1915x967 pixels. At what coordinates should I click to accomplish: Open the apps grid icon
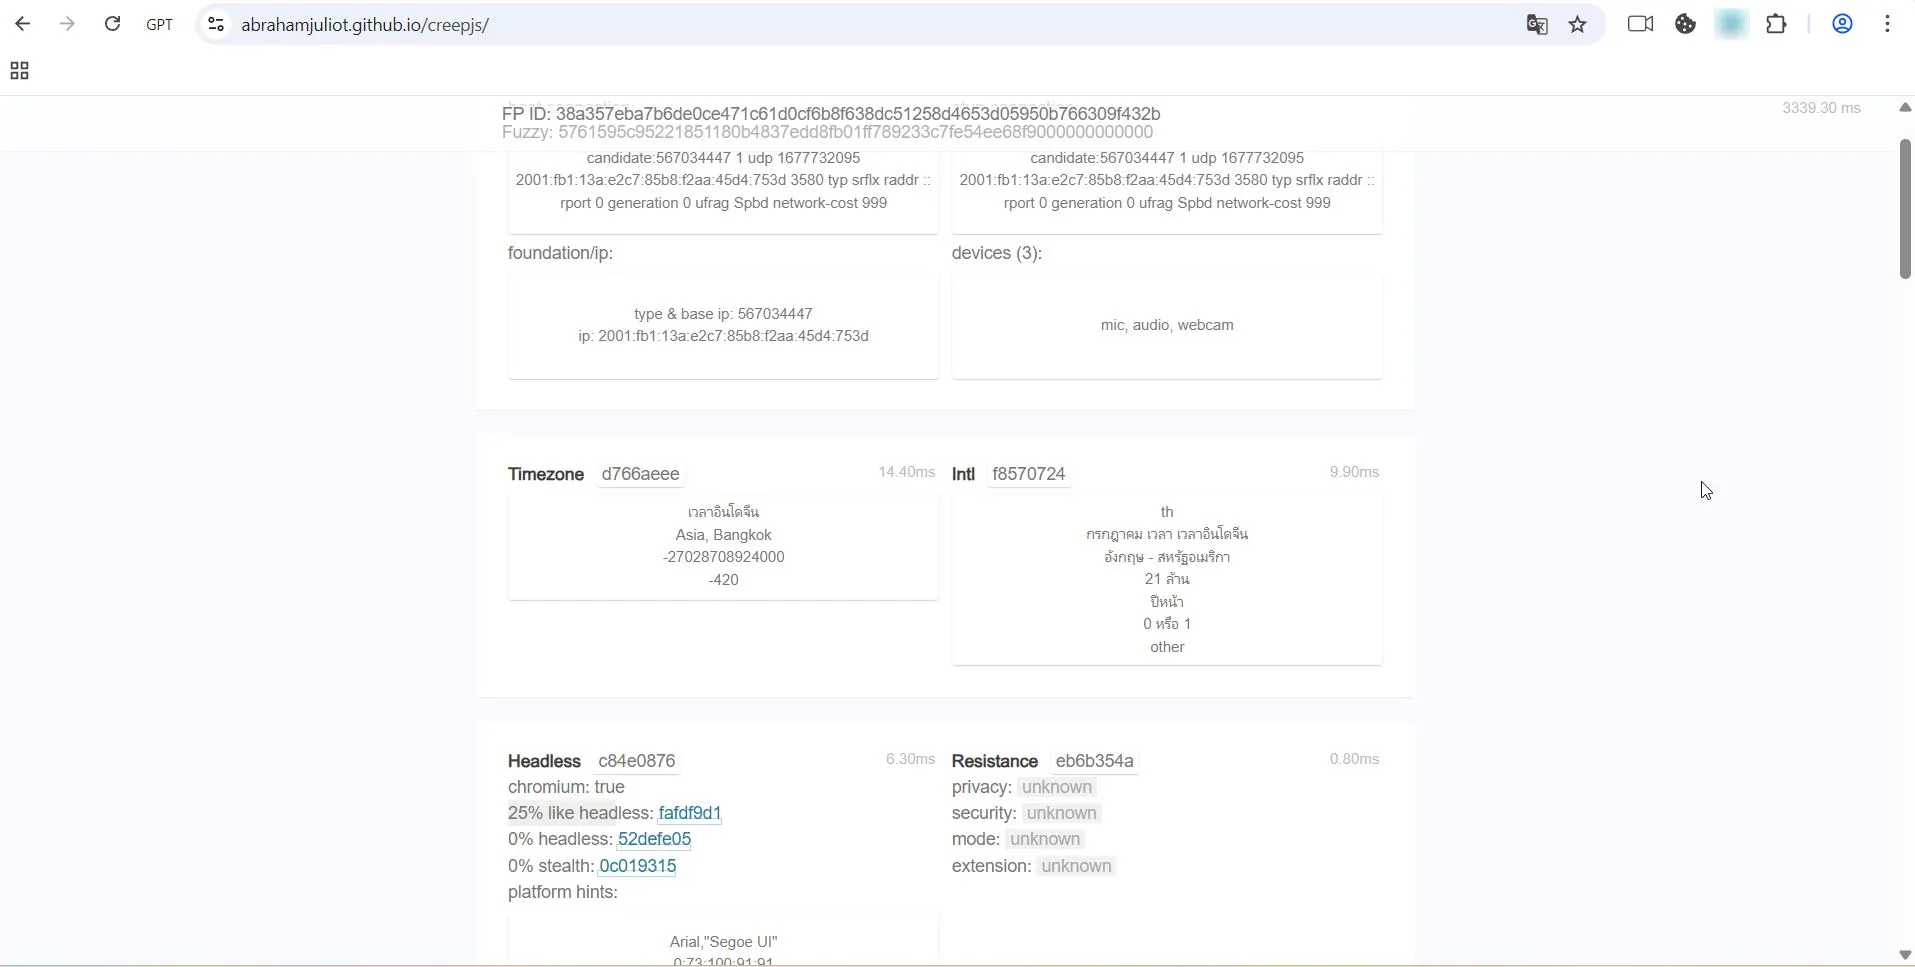19,71
